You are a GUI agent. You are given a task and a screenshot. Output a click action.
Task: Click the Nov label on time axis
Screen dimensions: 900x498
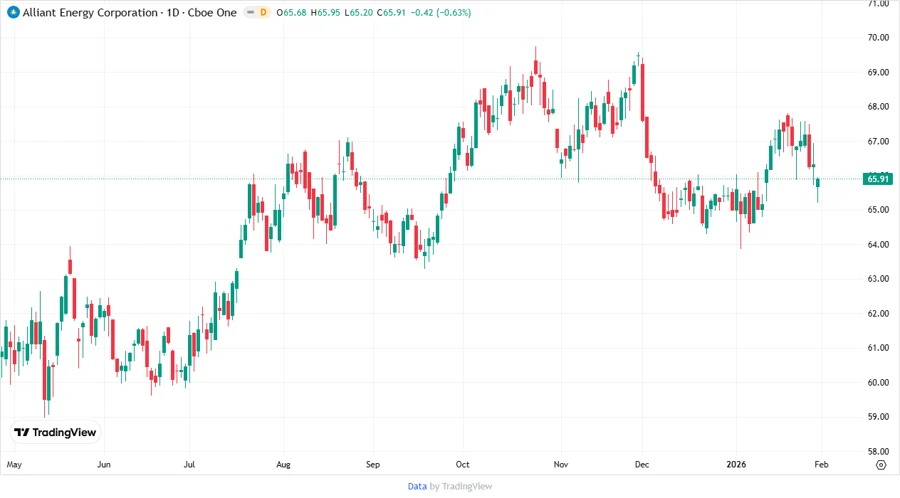tap(561, 464)
